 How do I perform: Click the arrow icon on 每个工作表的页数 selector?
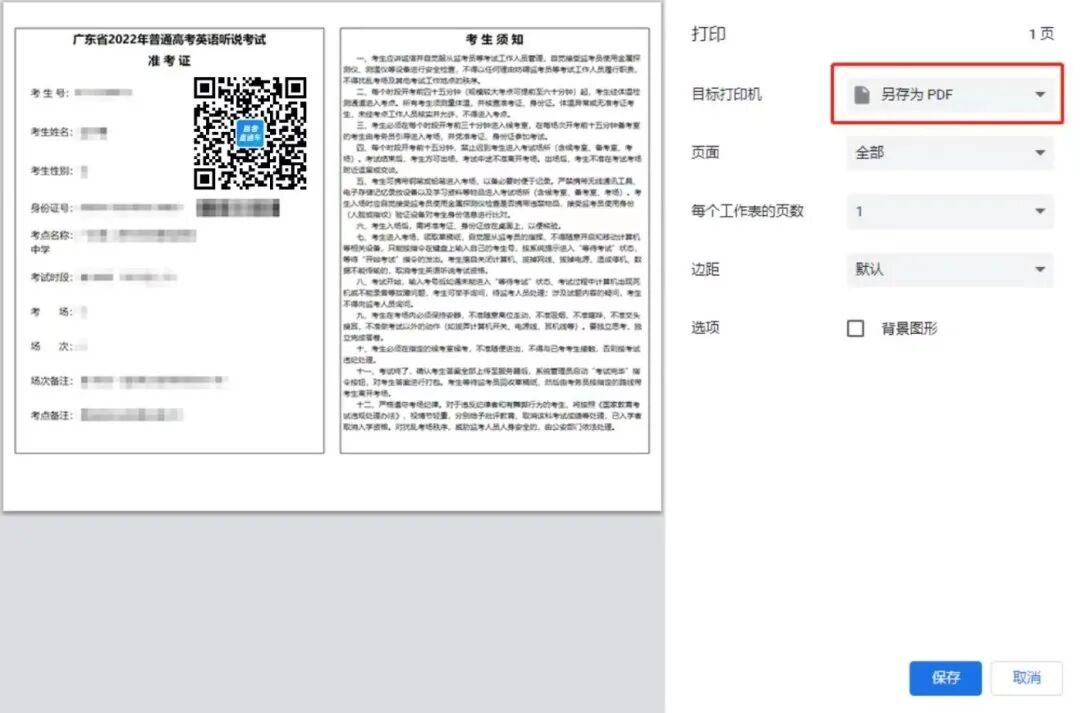coord(1039,211)
